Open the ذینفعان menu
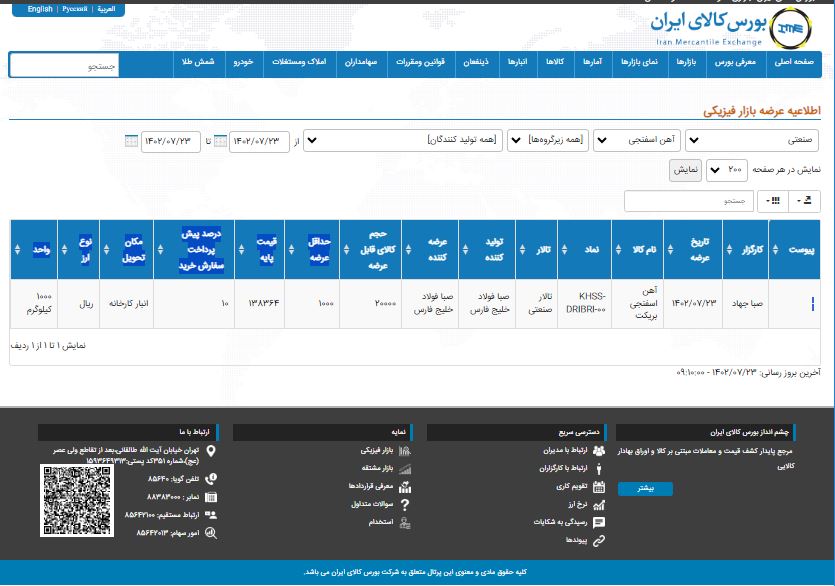Viewport: 835px width, 586px height. (476, 62)
